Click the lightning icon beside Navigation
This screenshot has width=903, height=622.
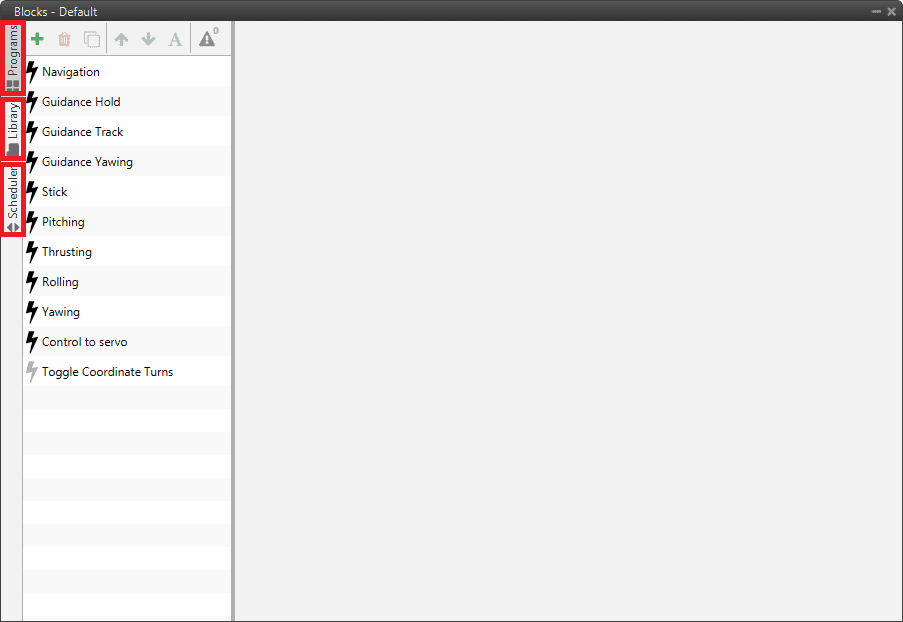[x=32, y=72]
